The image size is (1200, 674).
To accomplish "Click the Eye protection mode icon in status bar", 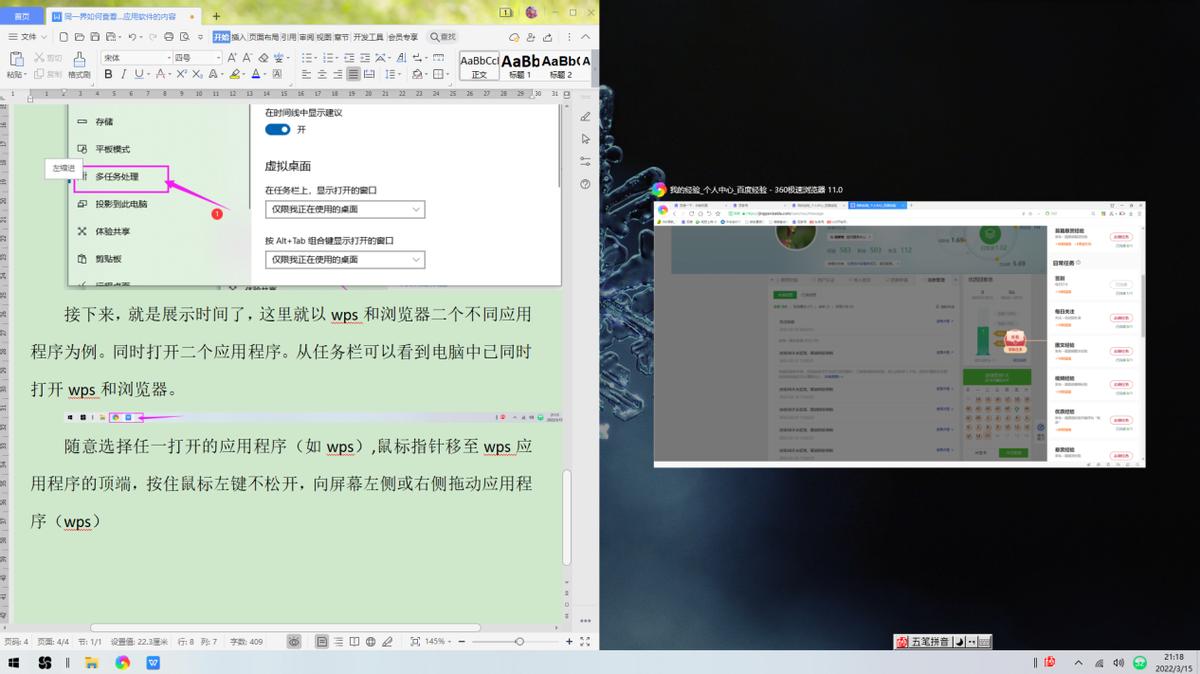I will [x=294, y=641].
